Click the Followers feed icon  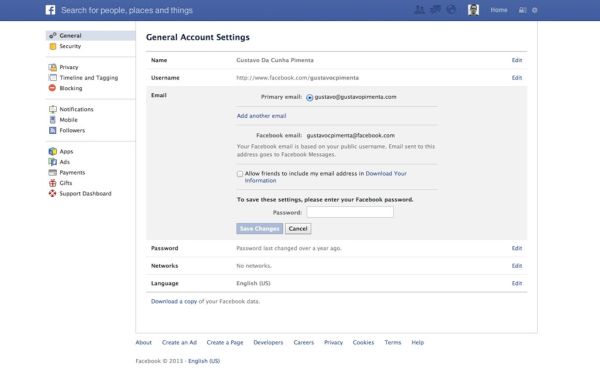(53, 130)
